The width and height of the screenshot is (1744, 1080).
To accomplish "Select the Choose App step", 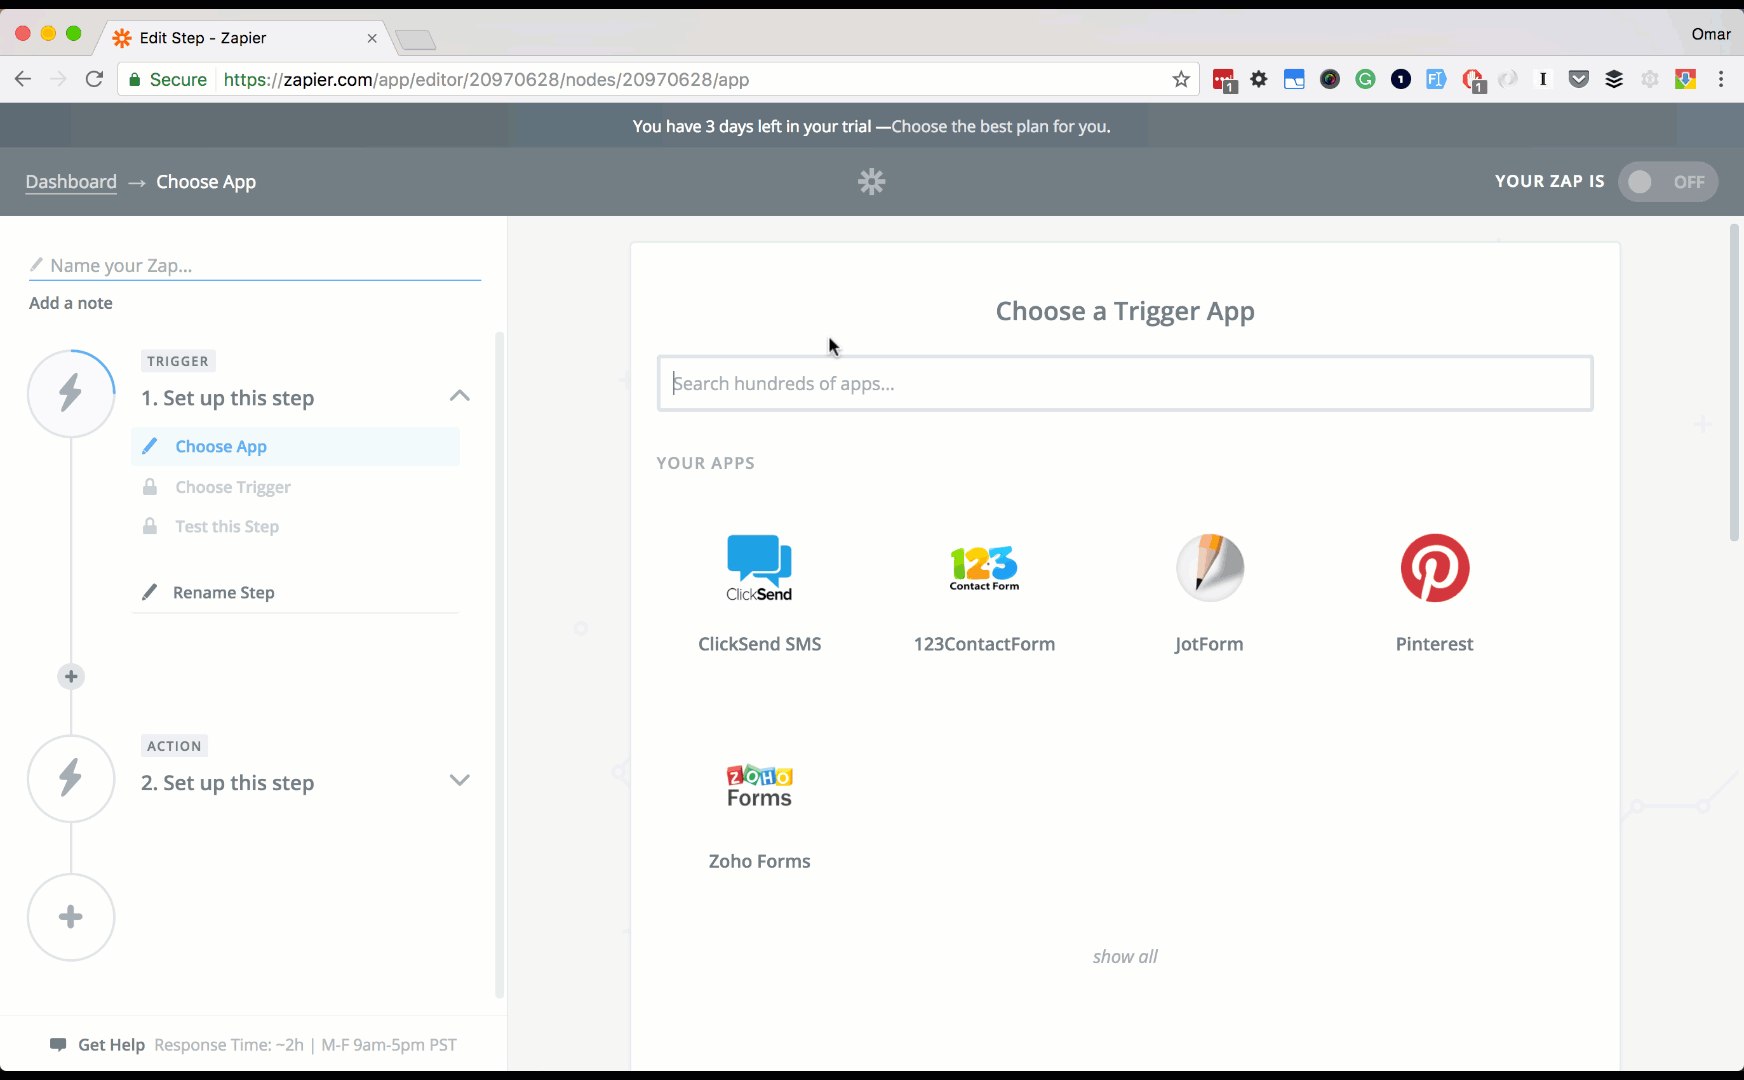I will (220, 446).
